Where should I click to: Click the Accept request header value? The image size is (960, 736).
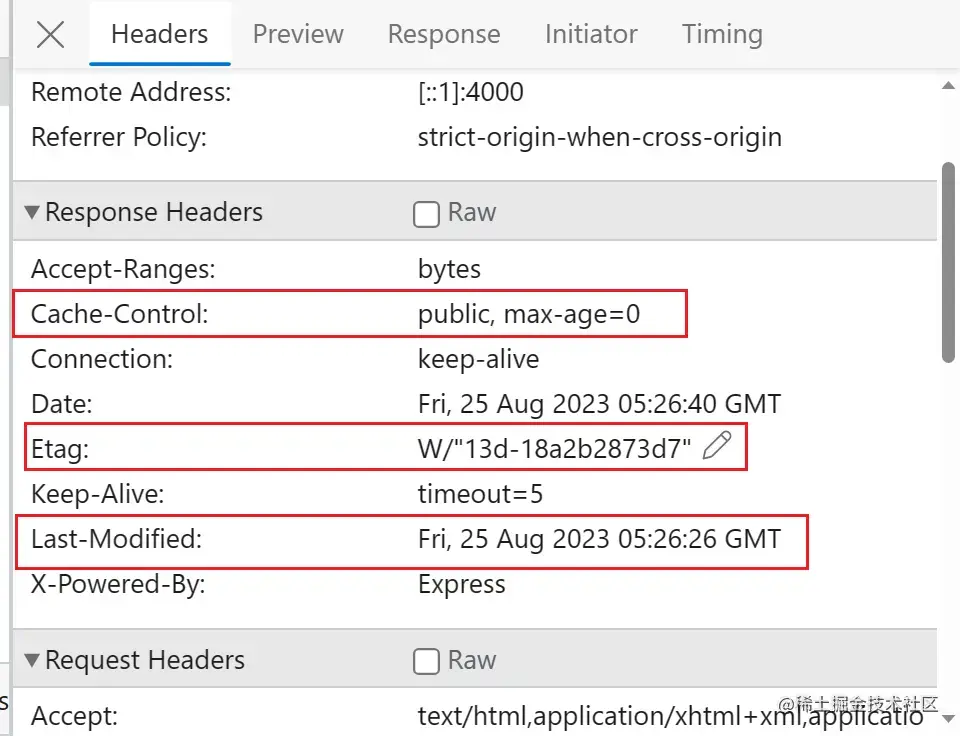670,716
